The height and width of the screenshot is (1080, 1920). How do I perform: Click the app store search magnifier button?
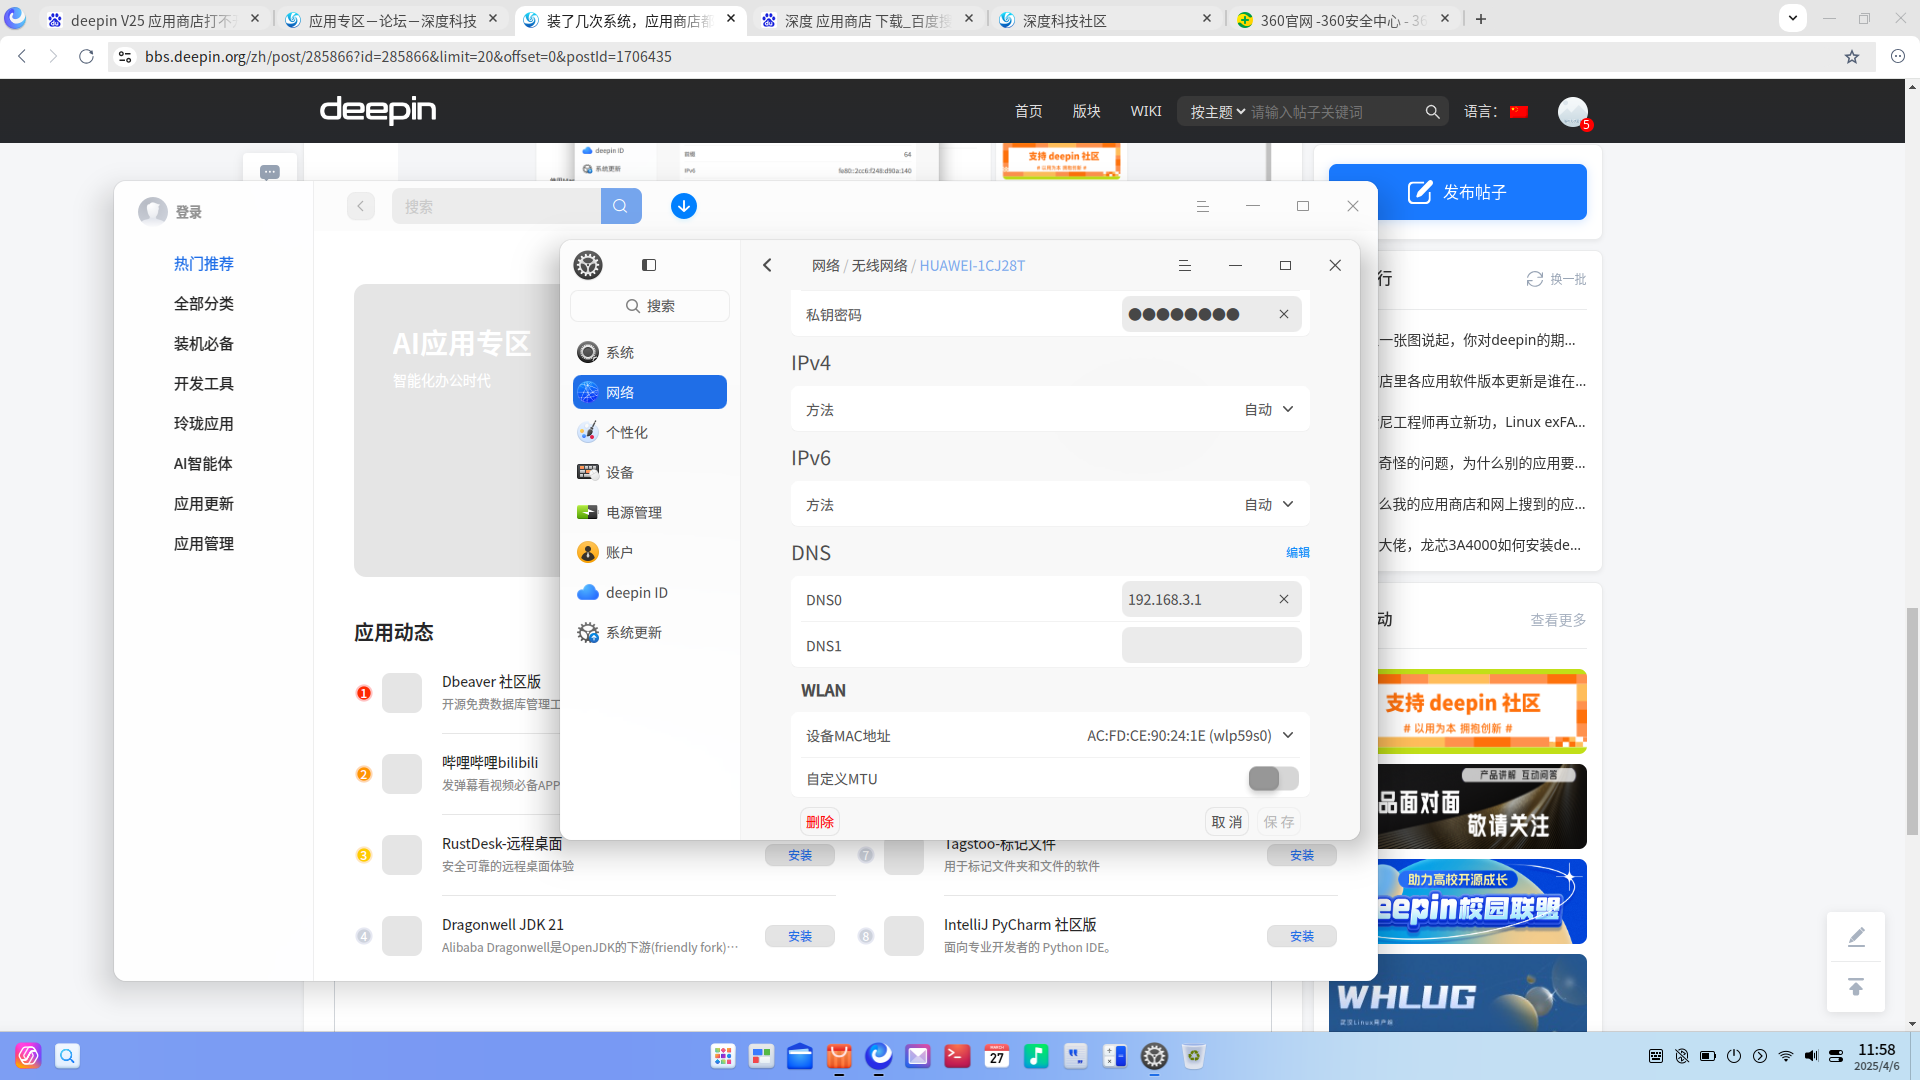tap(621, 206)
